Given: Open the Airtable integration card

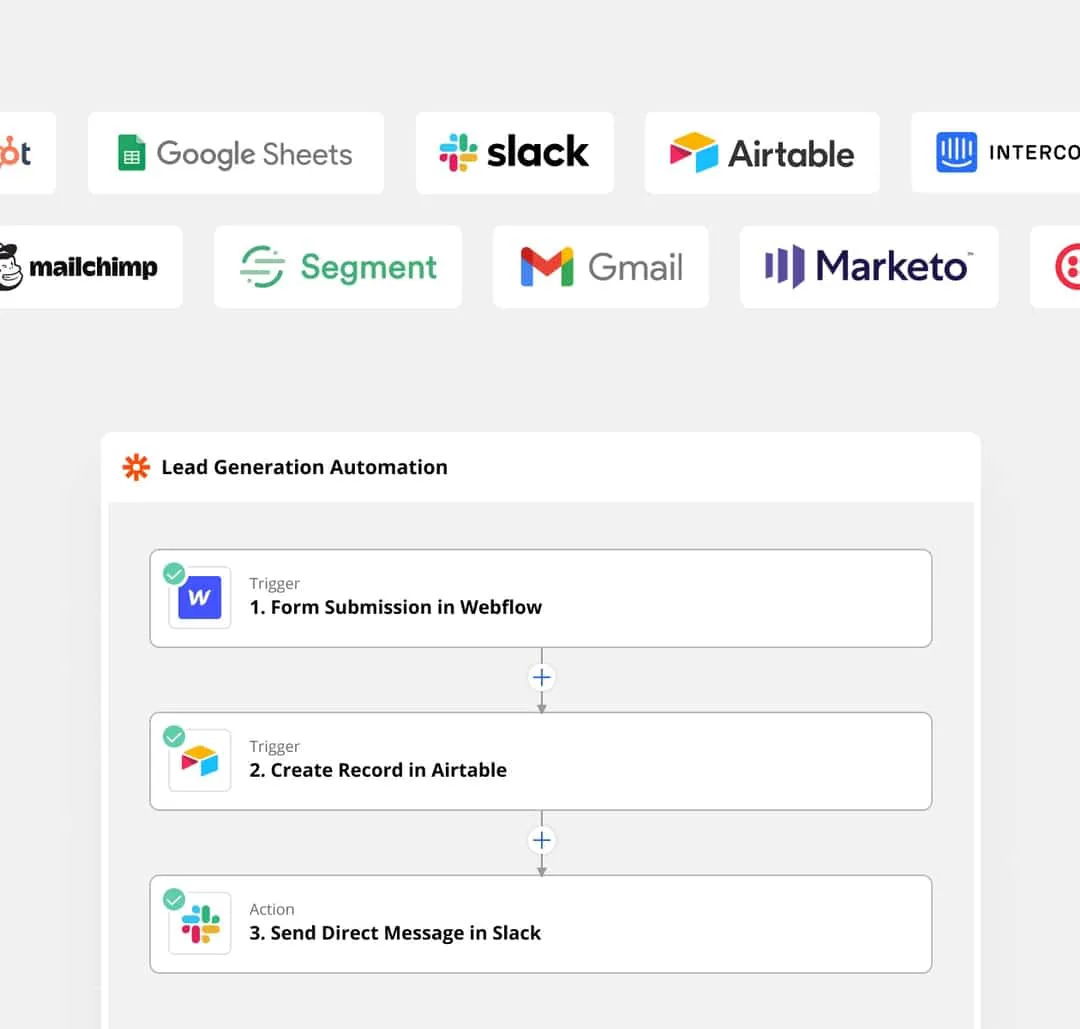Looking at the screenshot, I should click(762, 153).
